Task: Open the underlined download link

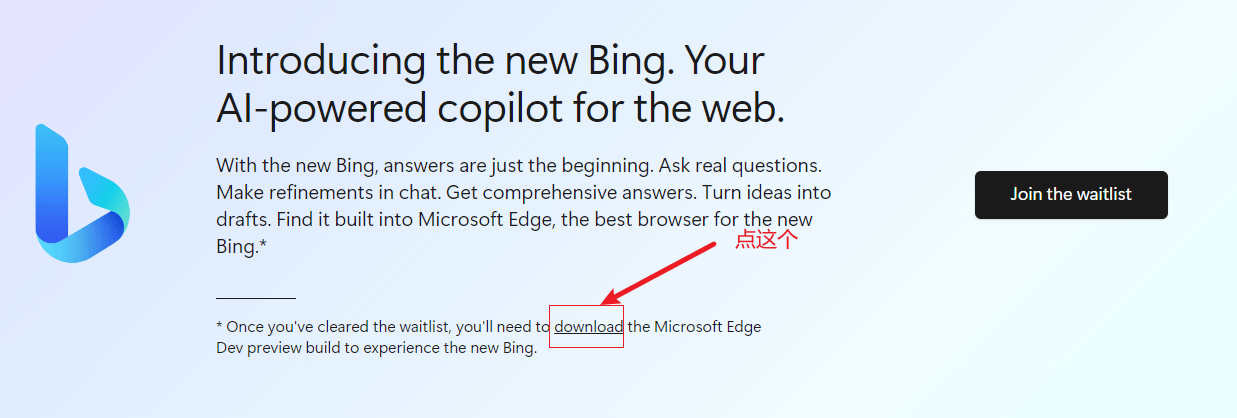Action: tap(589, 326)
